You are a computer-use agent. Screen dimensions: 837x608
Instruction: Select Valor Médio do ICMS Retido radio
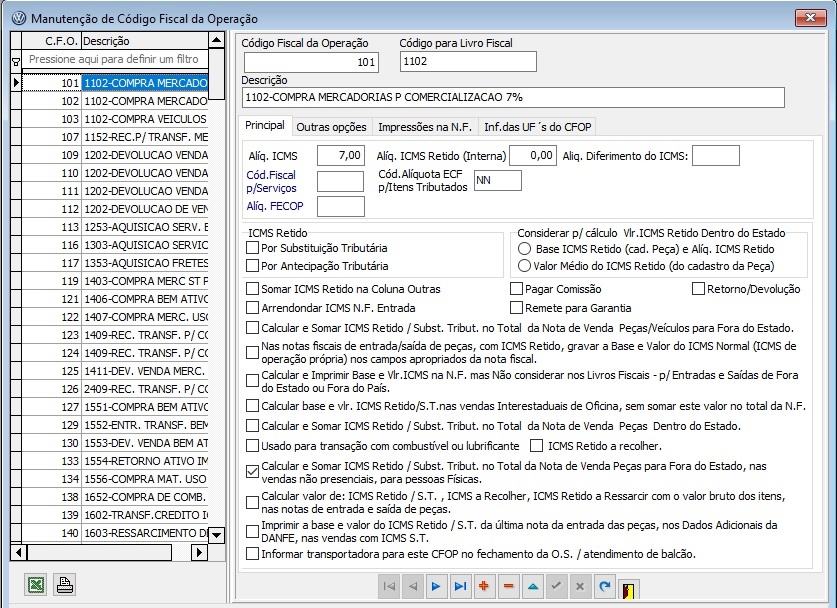525,266
